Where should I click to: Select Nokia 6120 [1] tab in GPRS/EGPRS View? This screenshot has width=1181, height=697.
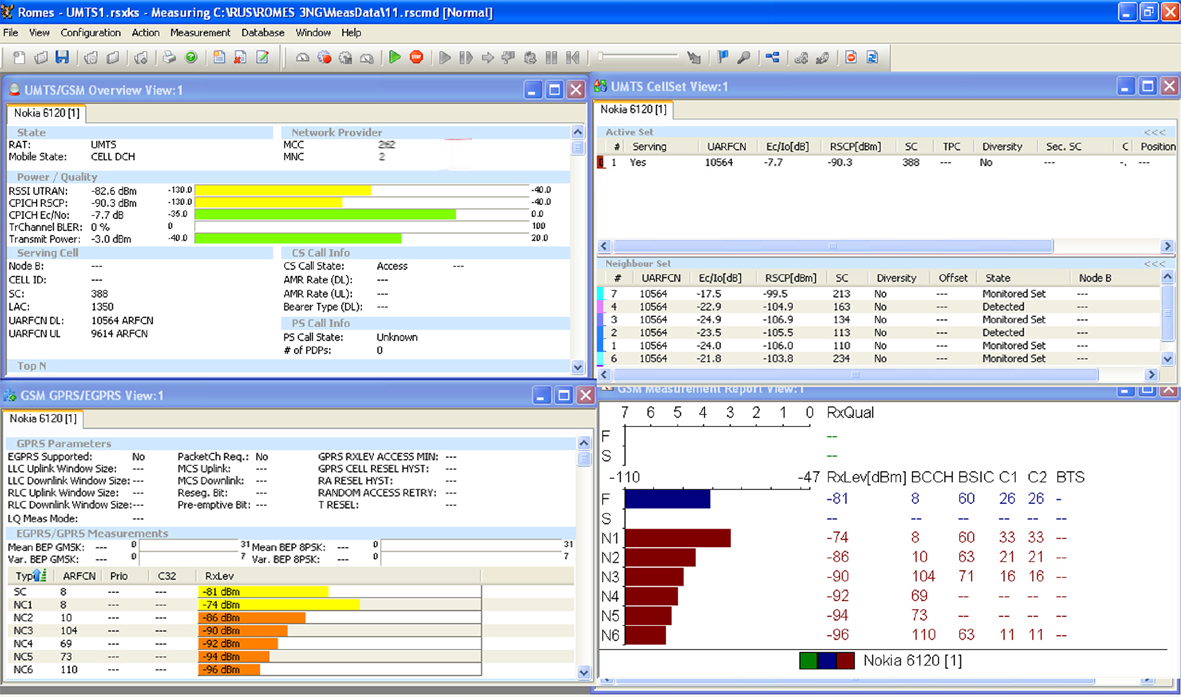pos(43,418)
